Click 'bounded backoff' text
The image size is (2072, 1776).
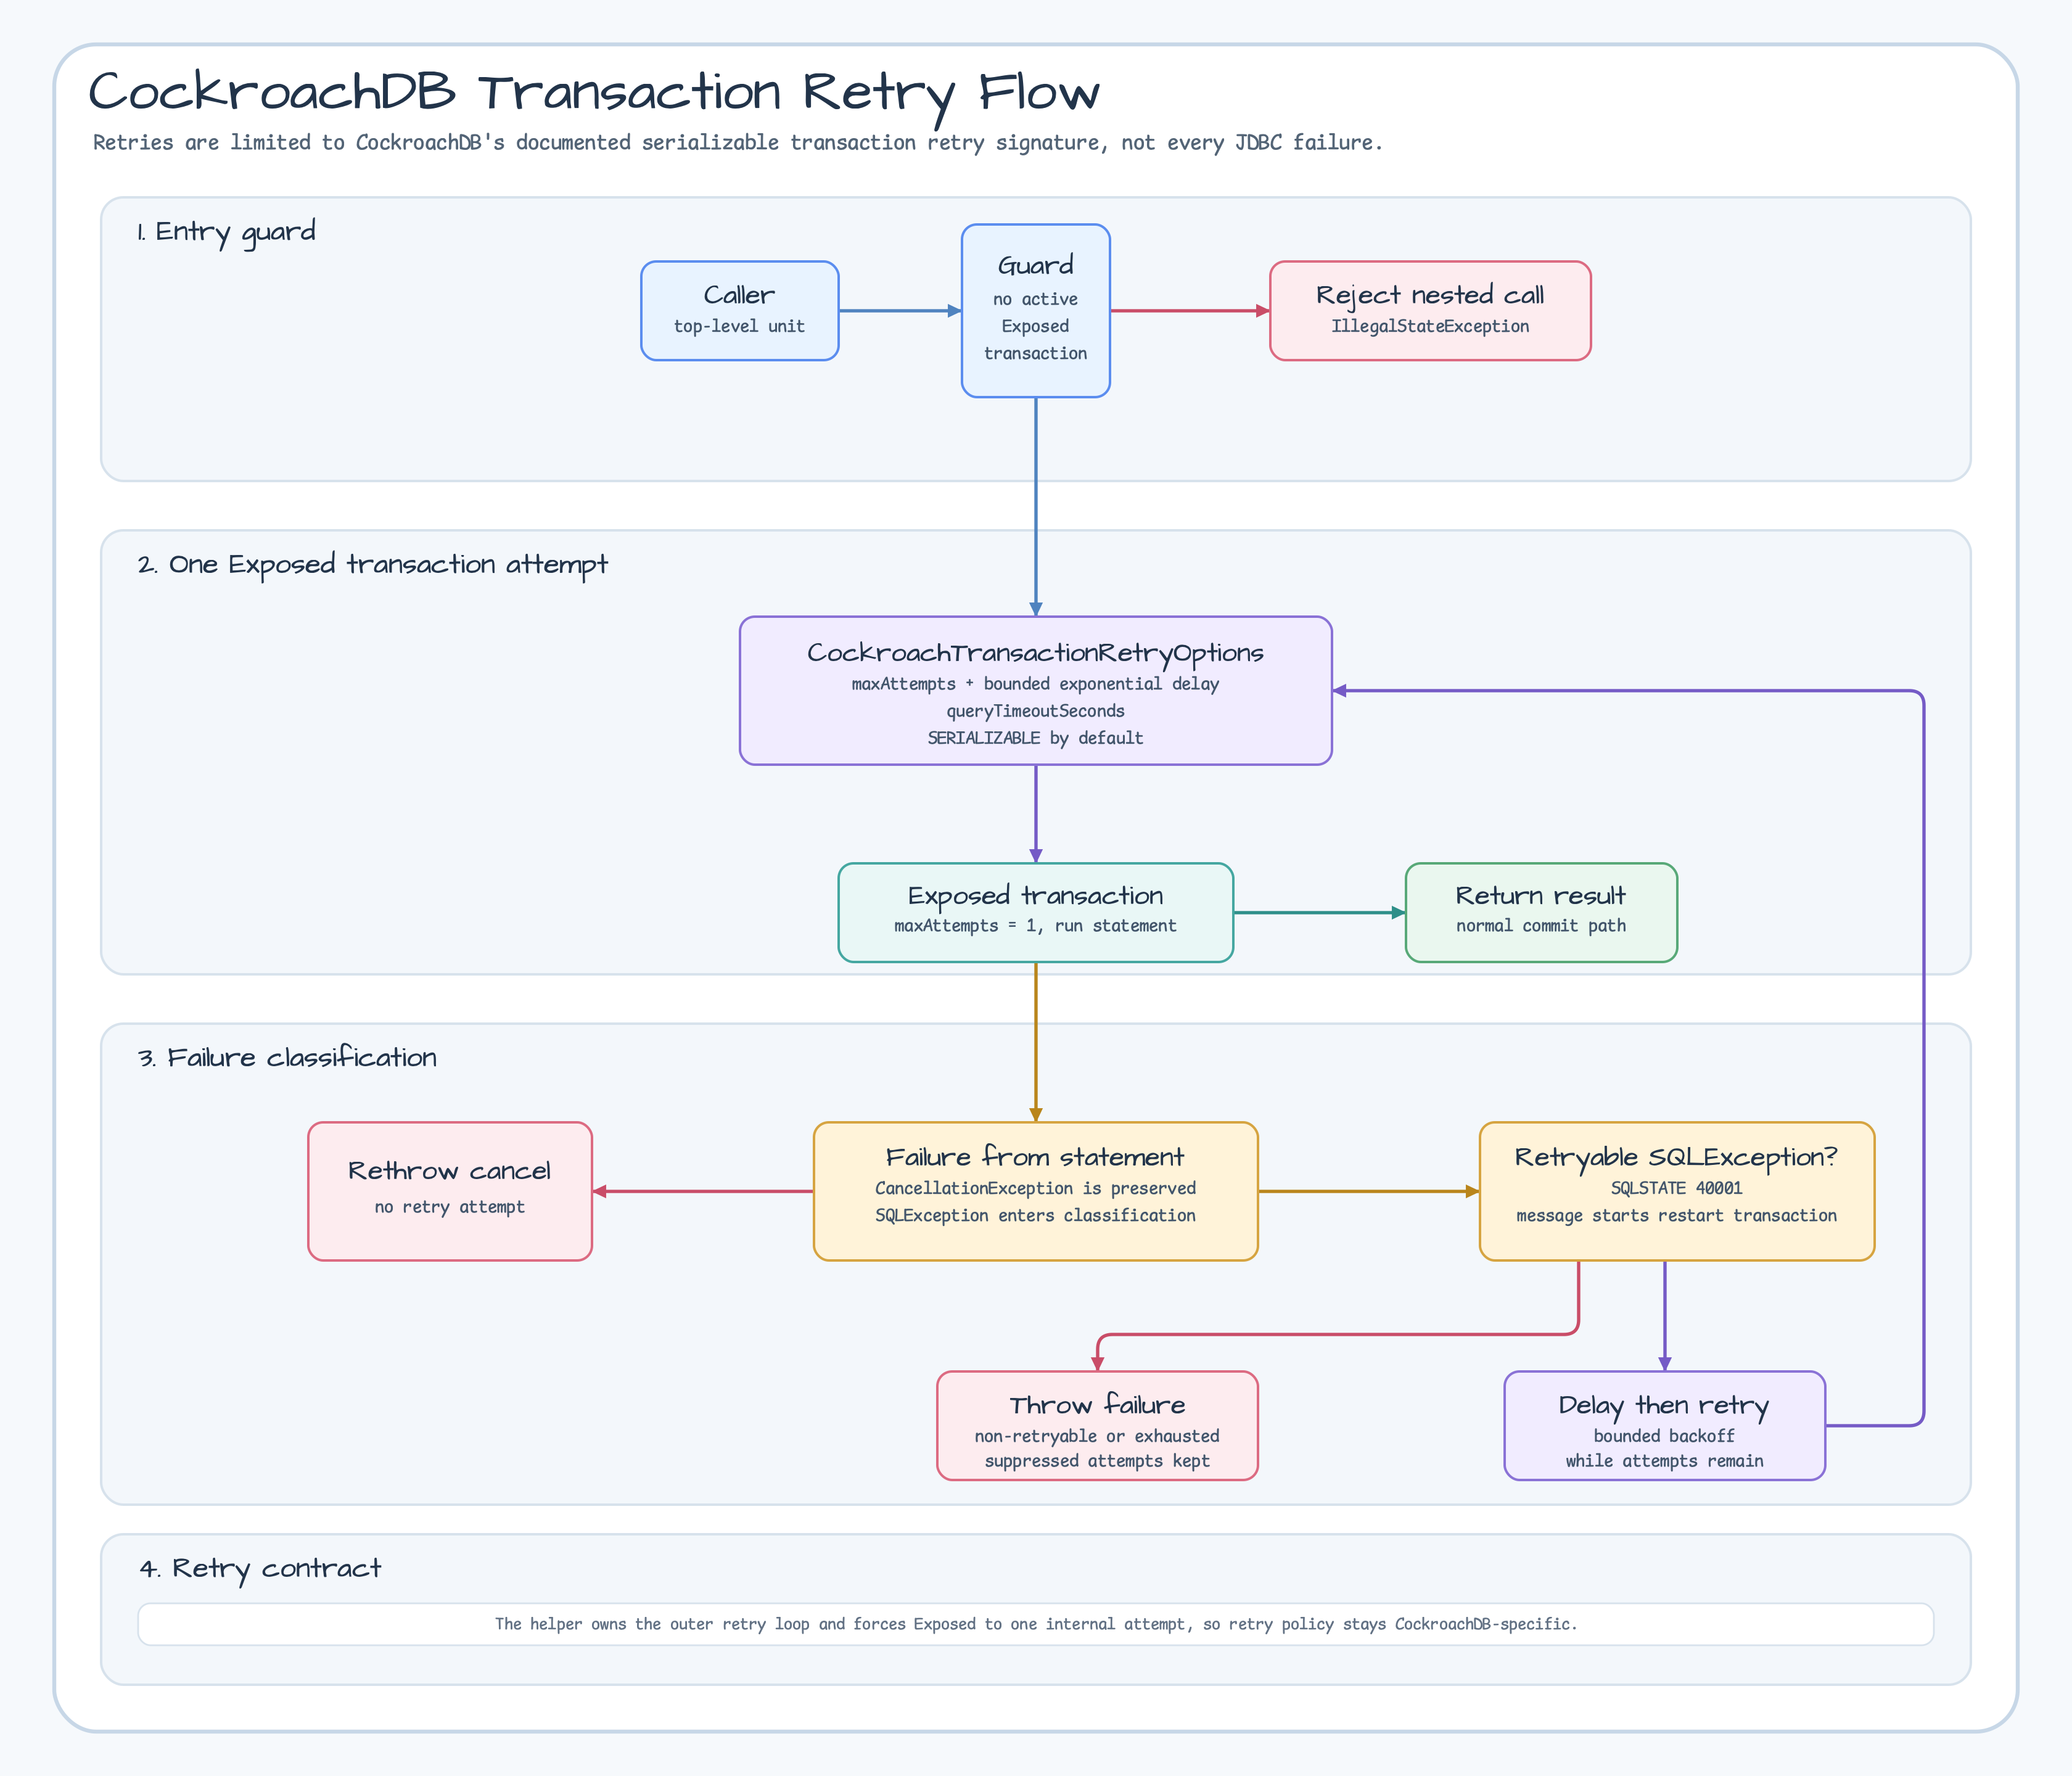[x=1664, y=1436]
